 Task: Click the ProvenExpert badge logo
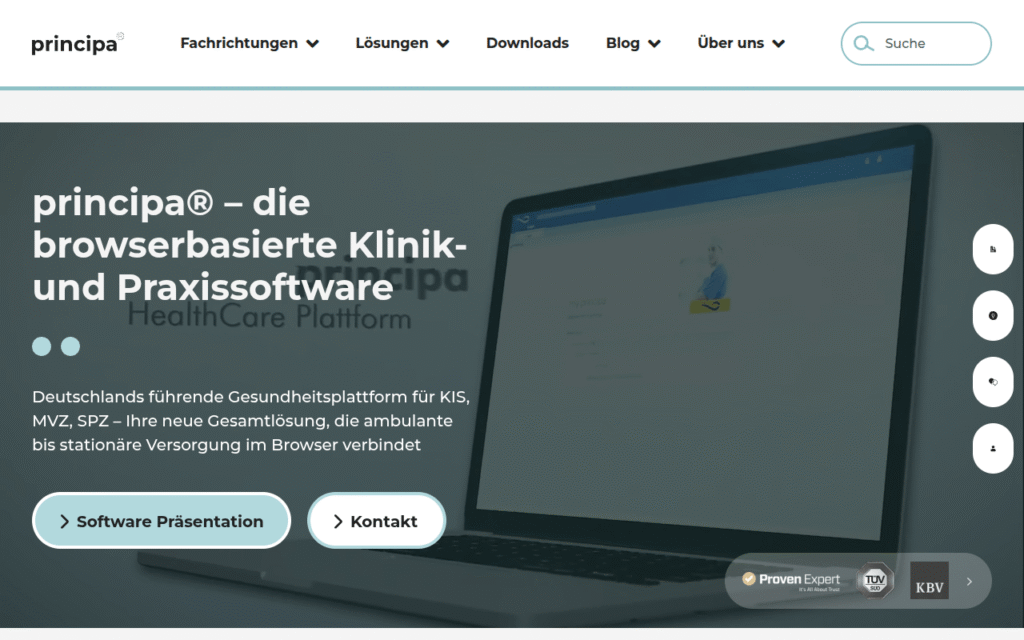[x=791, y=580]
